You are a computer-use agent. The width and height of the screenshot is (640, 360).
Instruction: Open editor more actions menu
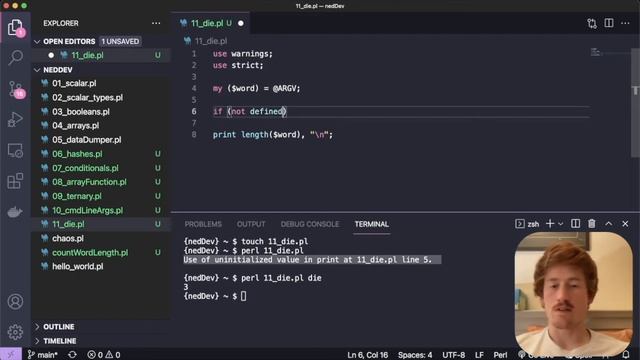625,23
